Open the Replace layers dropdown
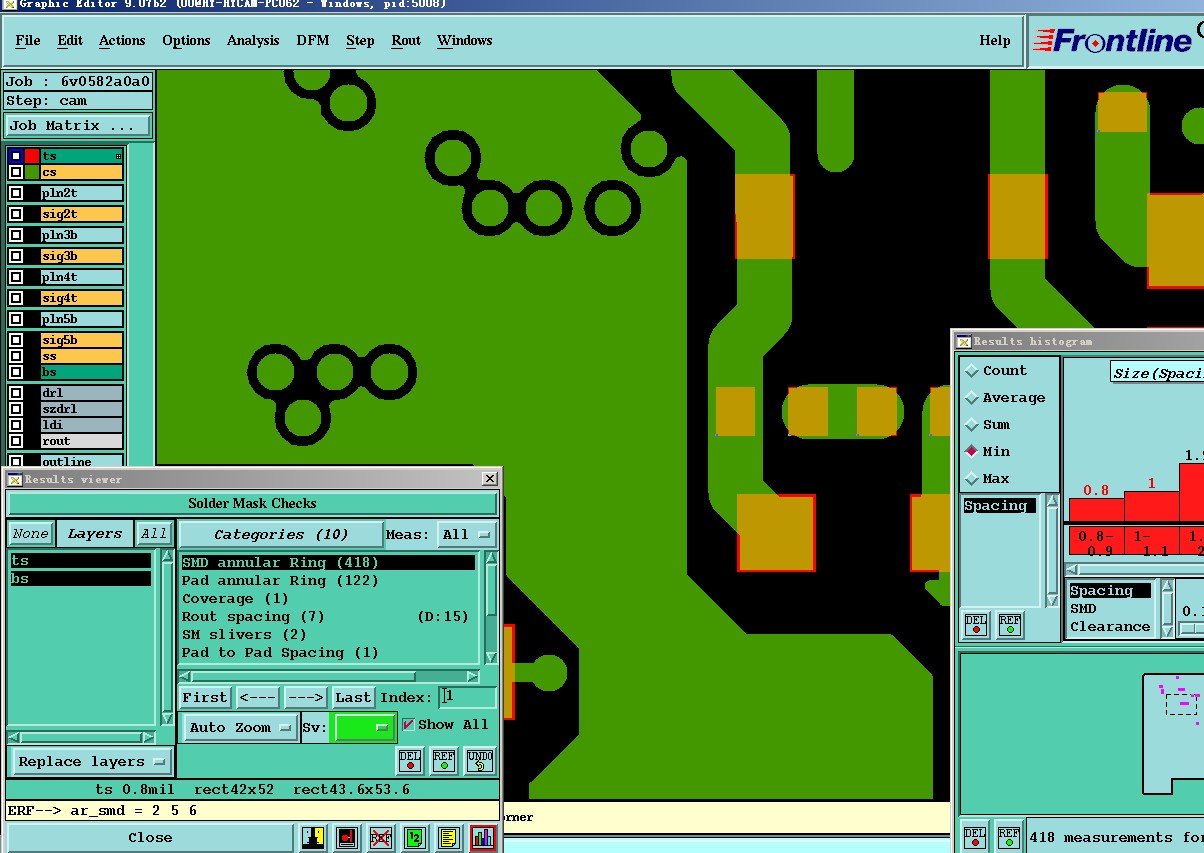1204x853 pixels. point(90,761)
